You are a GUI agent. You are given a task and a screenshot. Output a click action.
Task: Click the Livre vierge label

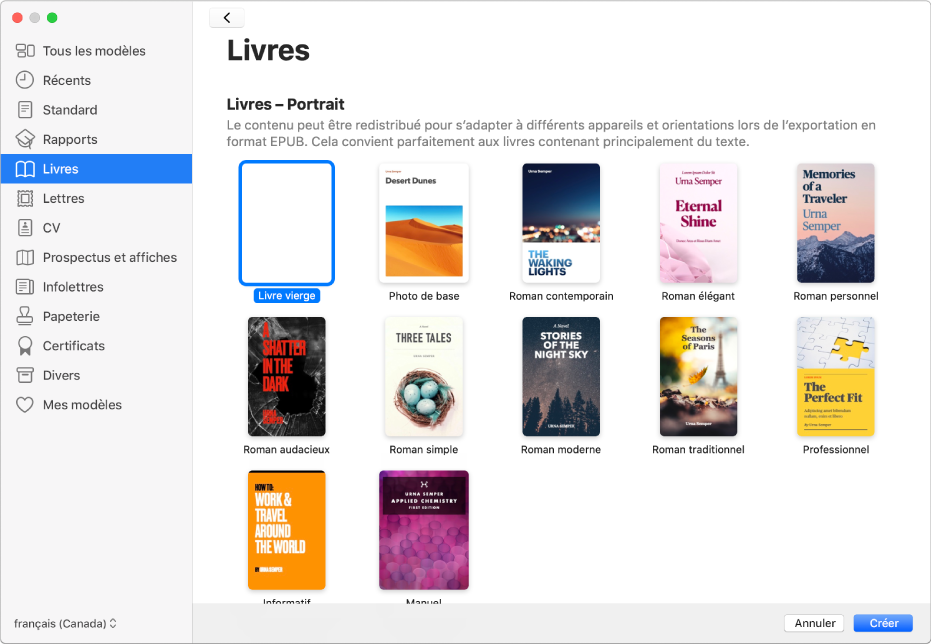pos(287,296)
